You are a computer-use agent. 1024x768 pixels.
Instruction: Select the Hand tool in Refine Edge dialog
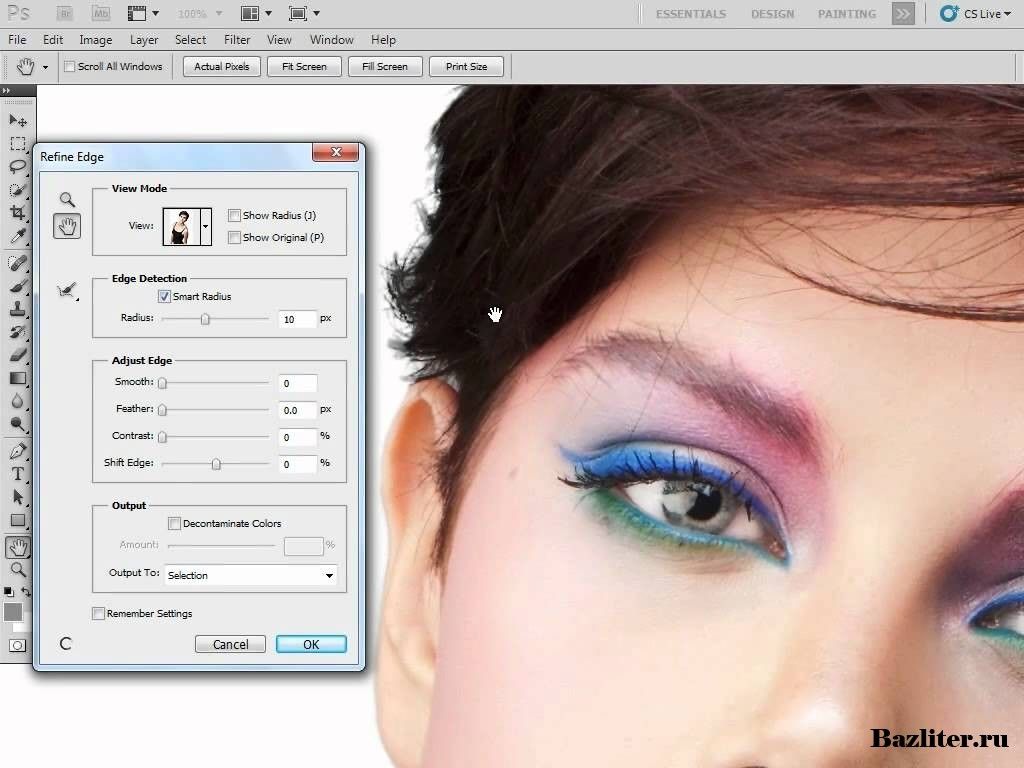(x=67, y=226)
